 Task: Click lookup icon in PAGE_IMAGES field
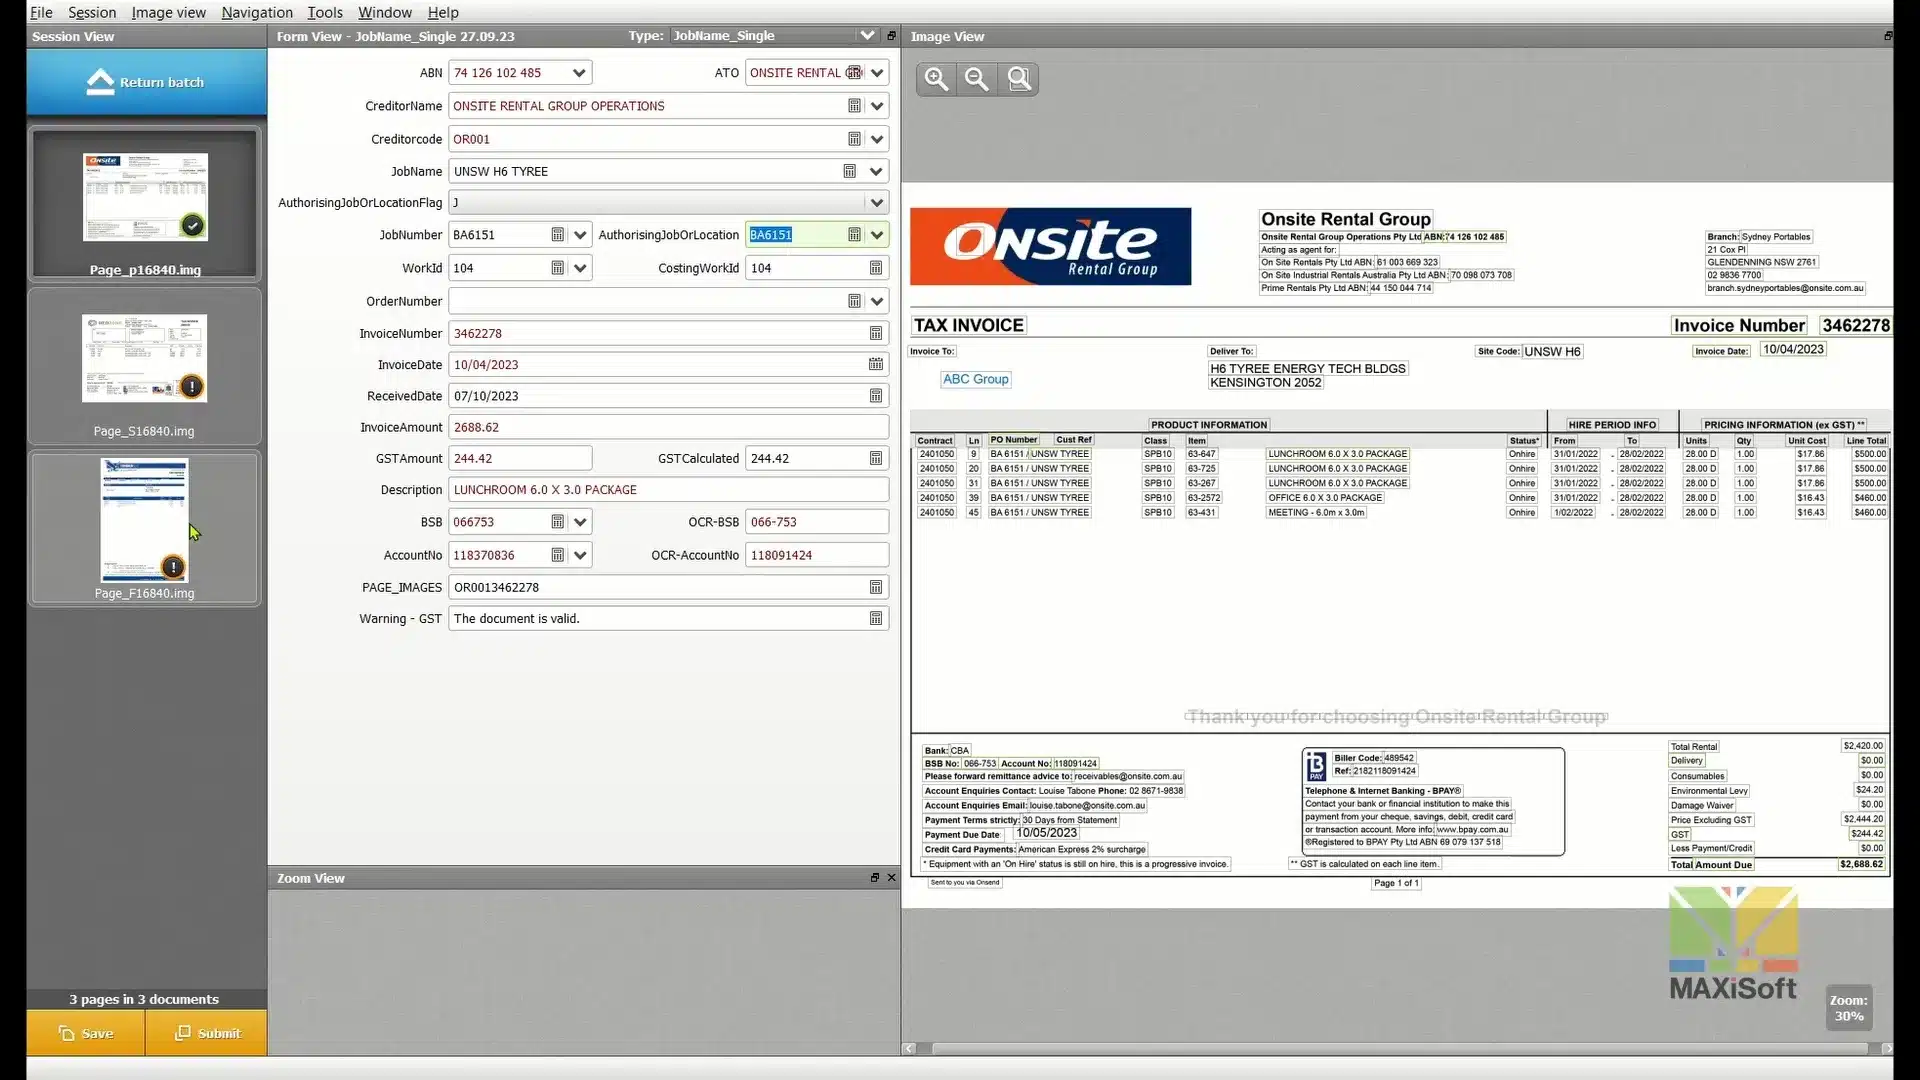pos(876,588)
